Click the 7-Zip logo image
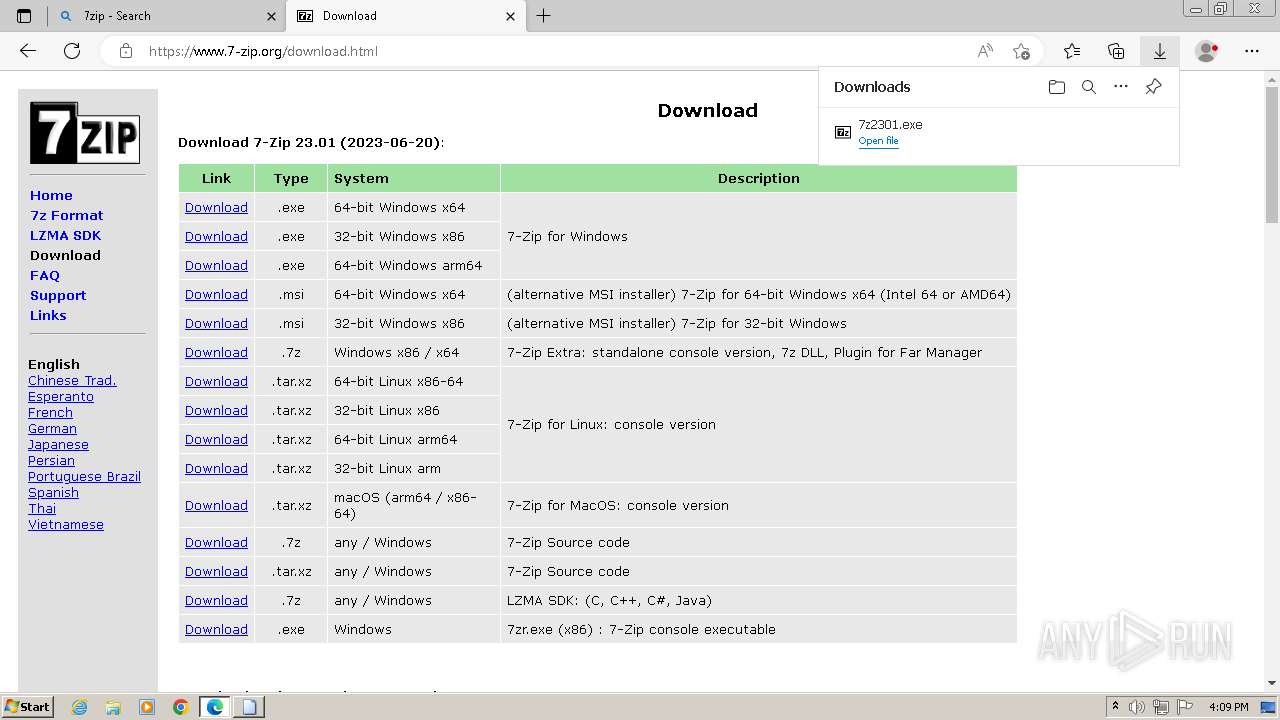The width and height of the screenshot is (1280, 720). [85, 133]
